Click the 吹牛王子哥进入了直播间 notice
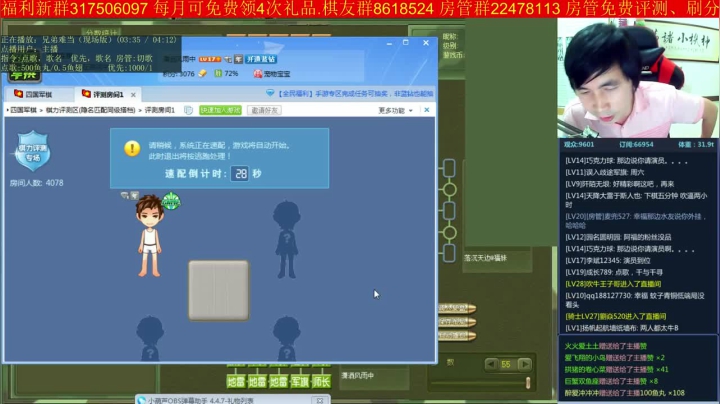The image size is (720, 404). pos(613,284)
